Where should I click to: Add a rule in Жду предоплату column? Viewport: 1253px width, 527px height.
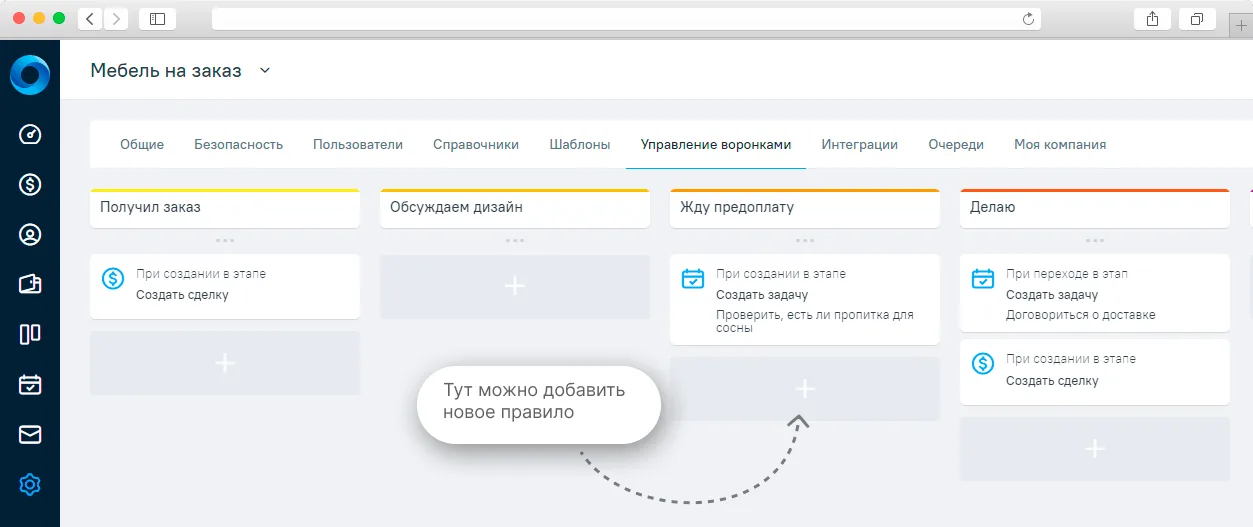(805, 388)
